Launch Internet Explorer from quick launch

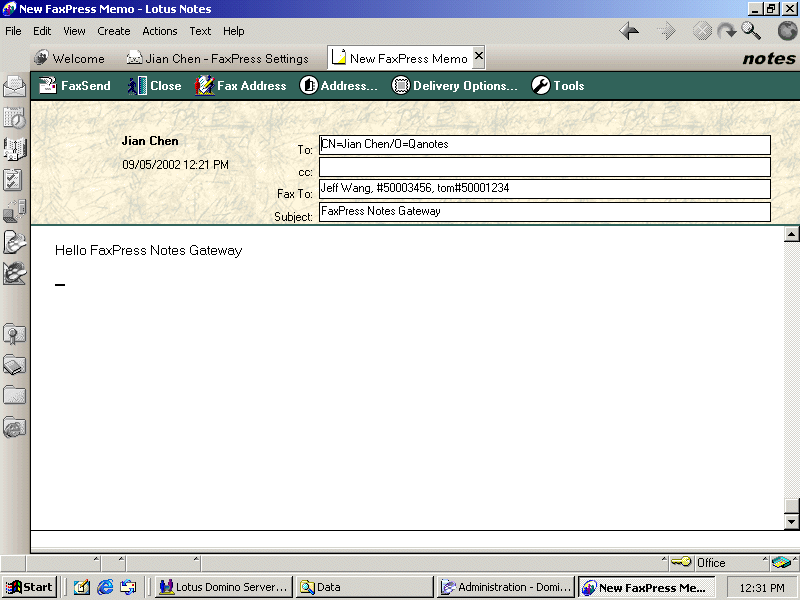(105, 587)
